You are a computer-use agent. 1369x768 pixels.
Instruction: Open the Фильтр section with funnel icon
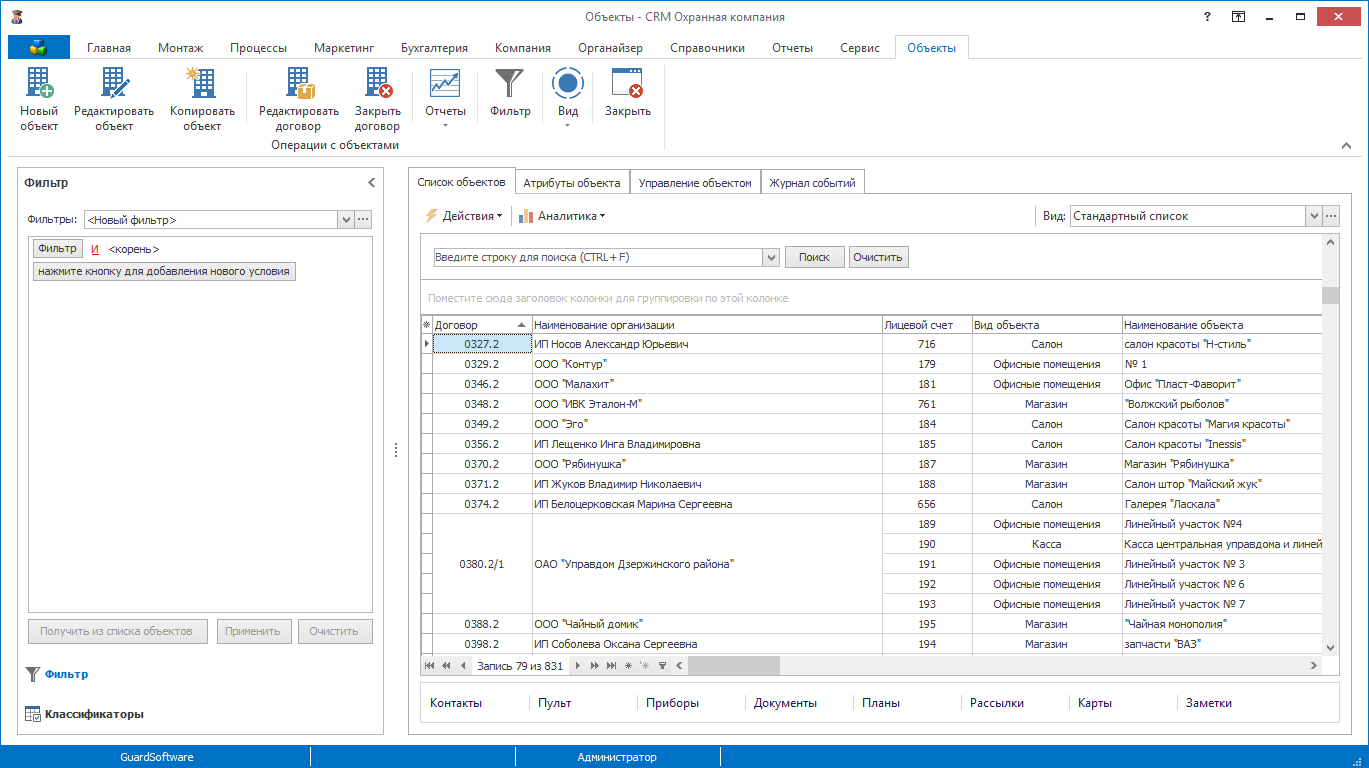coord(57,674)
